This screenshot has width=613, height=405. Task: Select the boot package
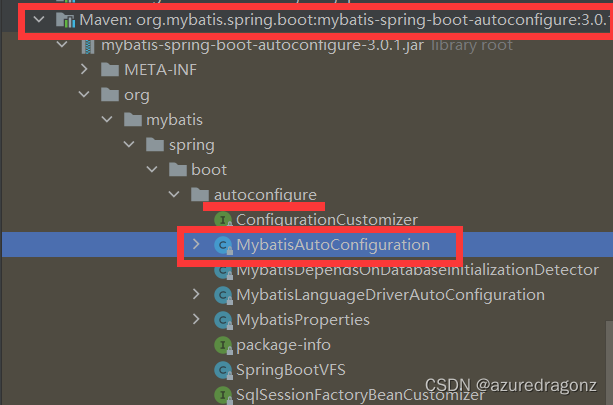coord(209,170)
